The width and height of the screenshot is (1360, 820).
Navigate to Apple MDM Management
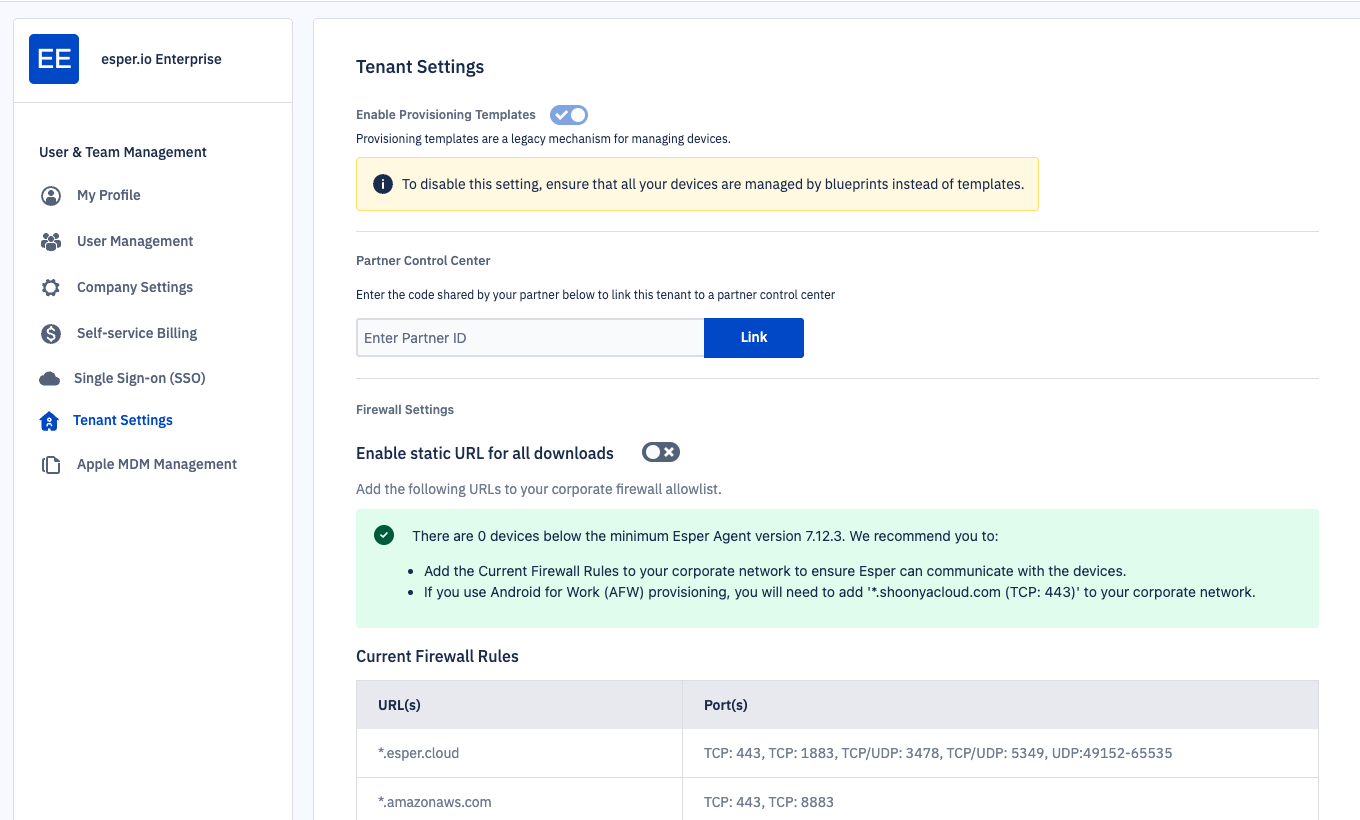click(x=156, y=464)
